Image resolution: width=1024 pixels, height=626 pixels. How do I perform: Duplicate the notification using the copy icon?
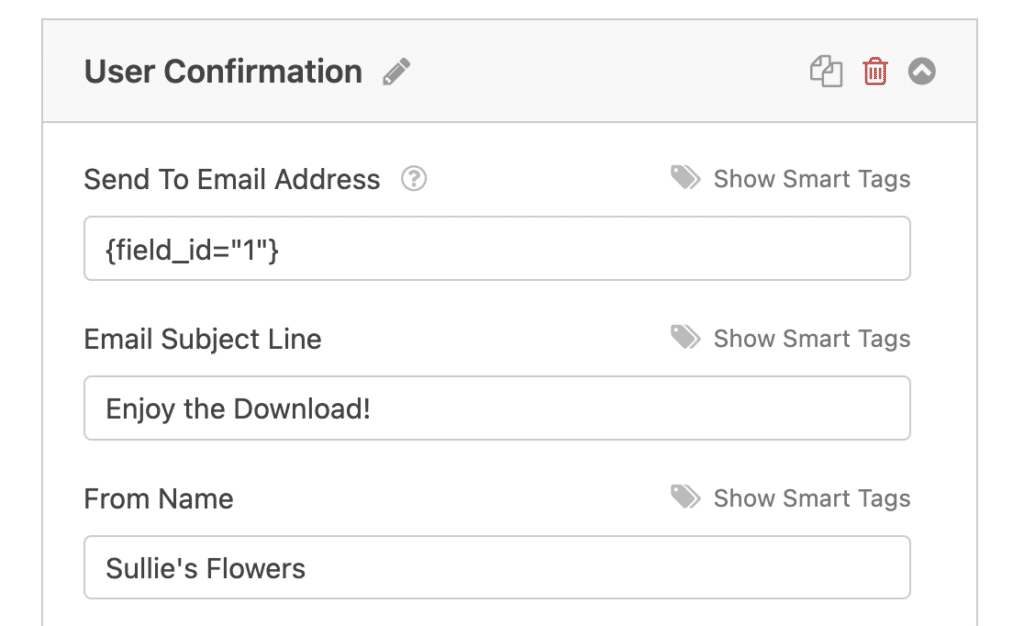pyautogui.click(x=826, y=71)
